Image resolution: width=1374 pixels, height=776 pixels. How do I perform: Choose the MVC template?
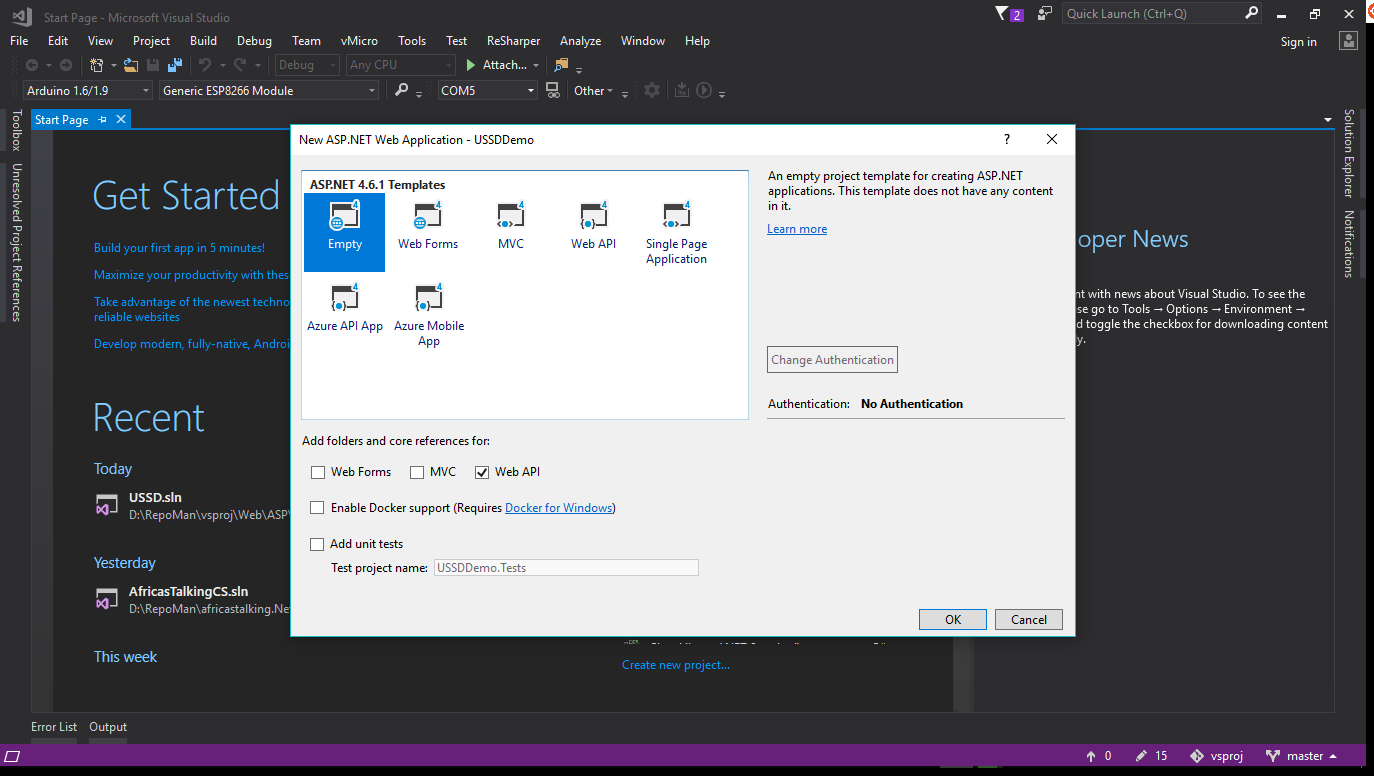tap(511, 225)
